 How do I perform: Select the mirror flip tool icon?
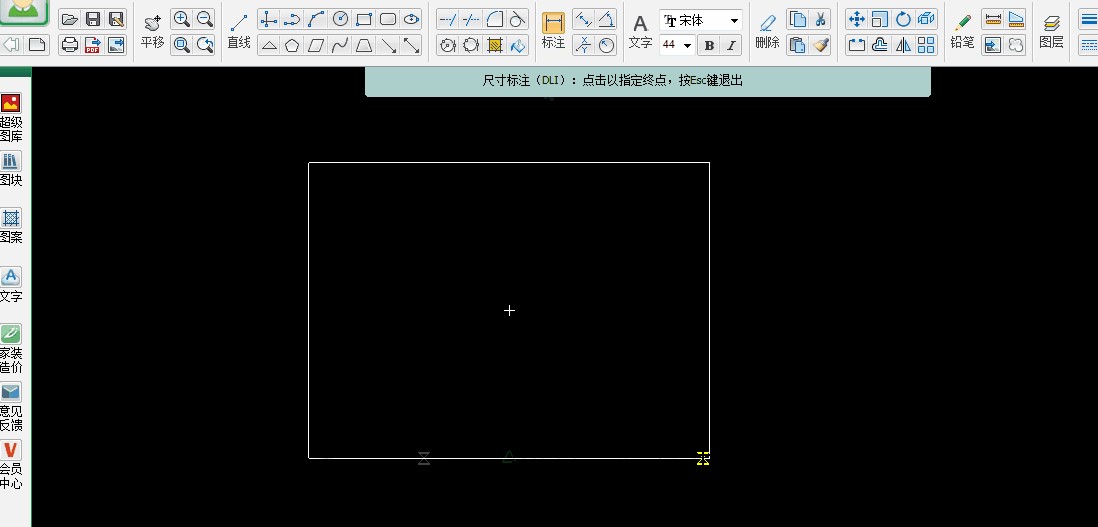(904, 45)
